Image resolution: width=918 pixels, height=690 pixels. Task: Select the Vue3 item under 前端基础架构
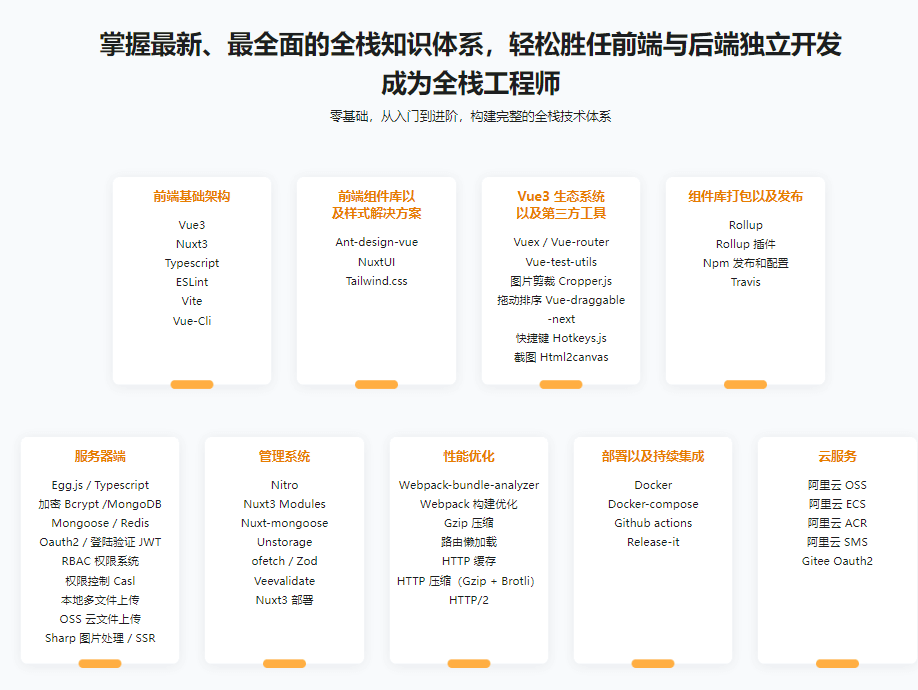coord(191,224)
